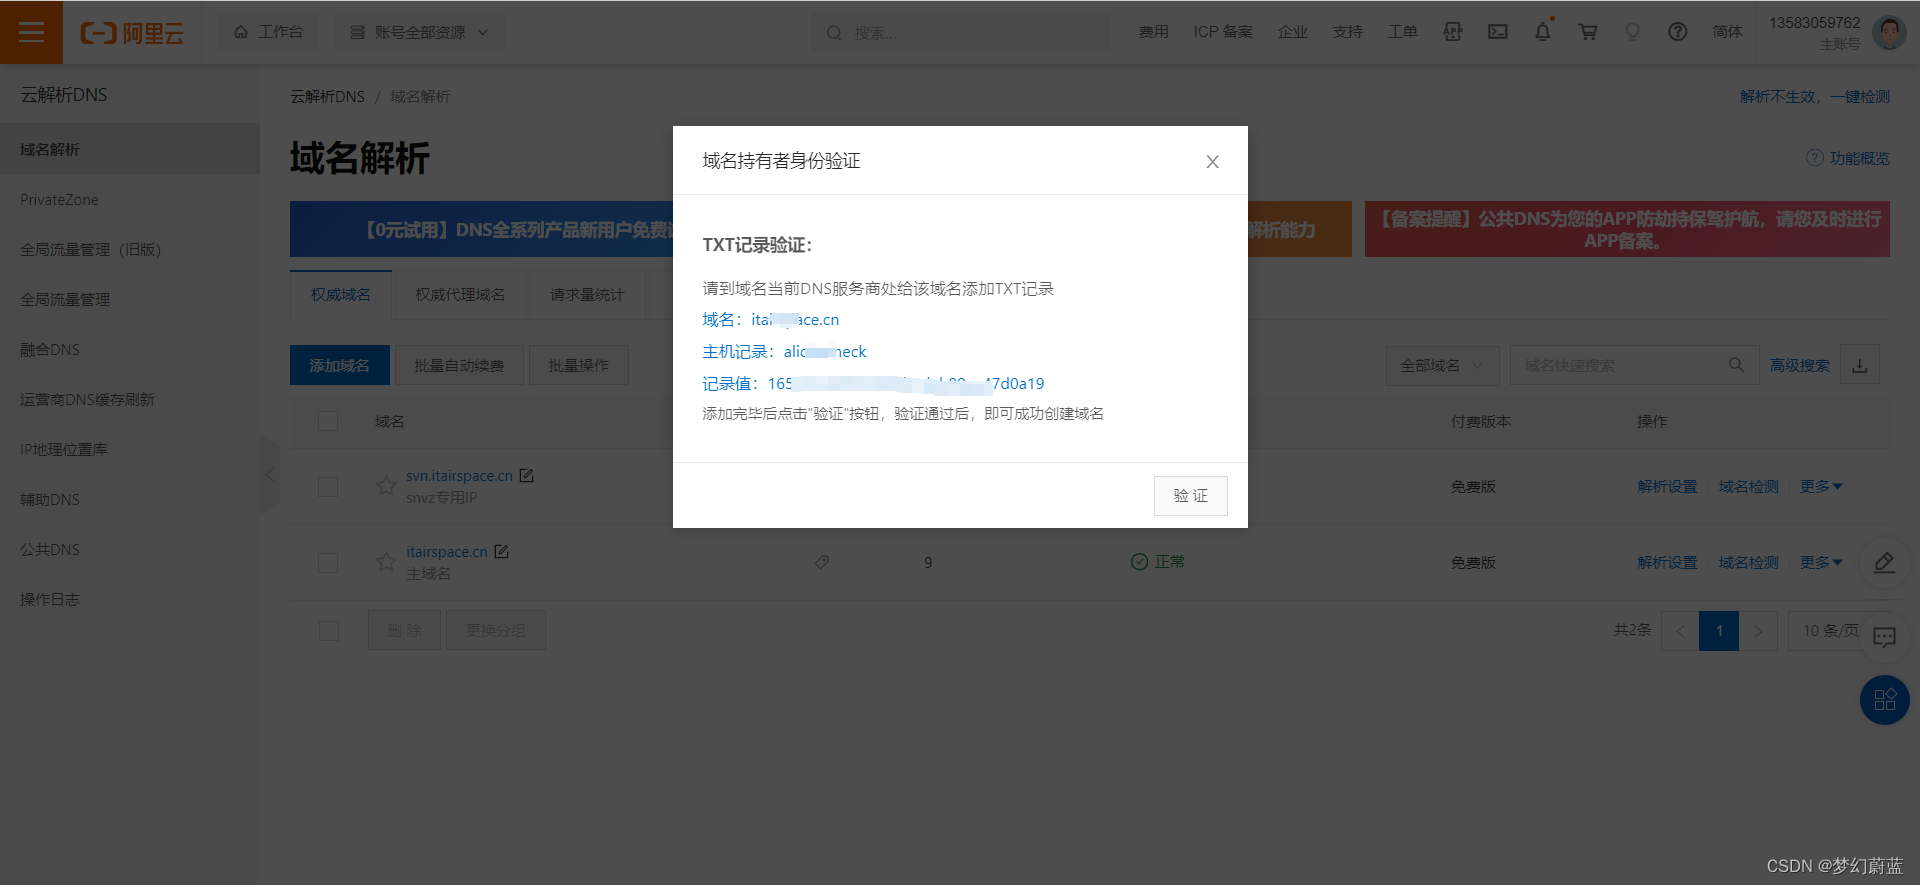The image size is (1920, 885).
Task: Open the notifications bell
Action: point(1542,32)
